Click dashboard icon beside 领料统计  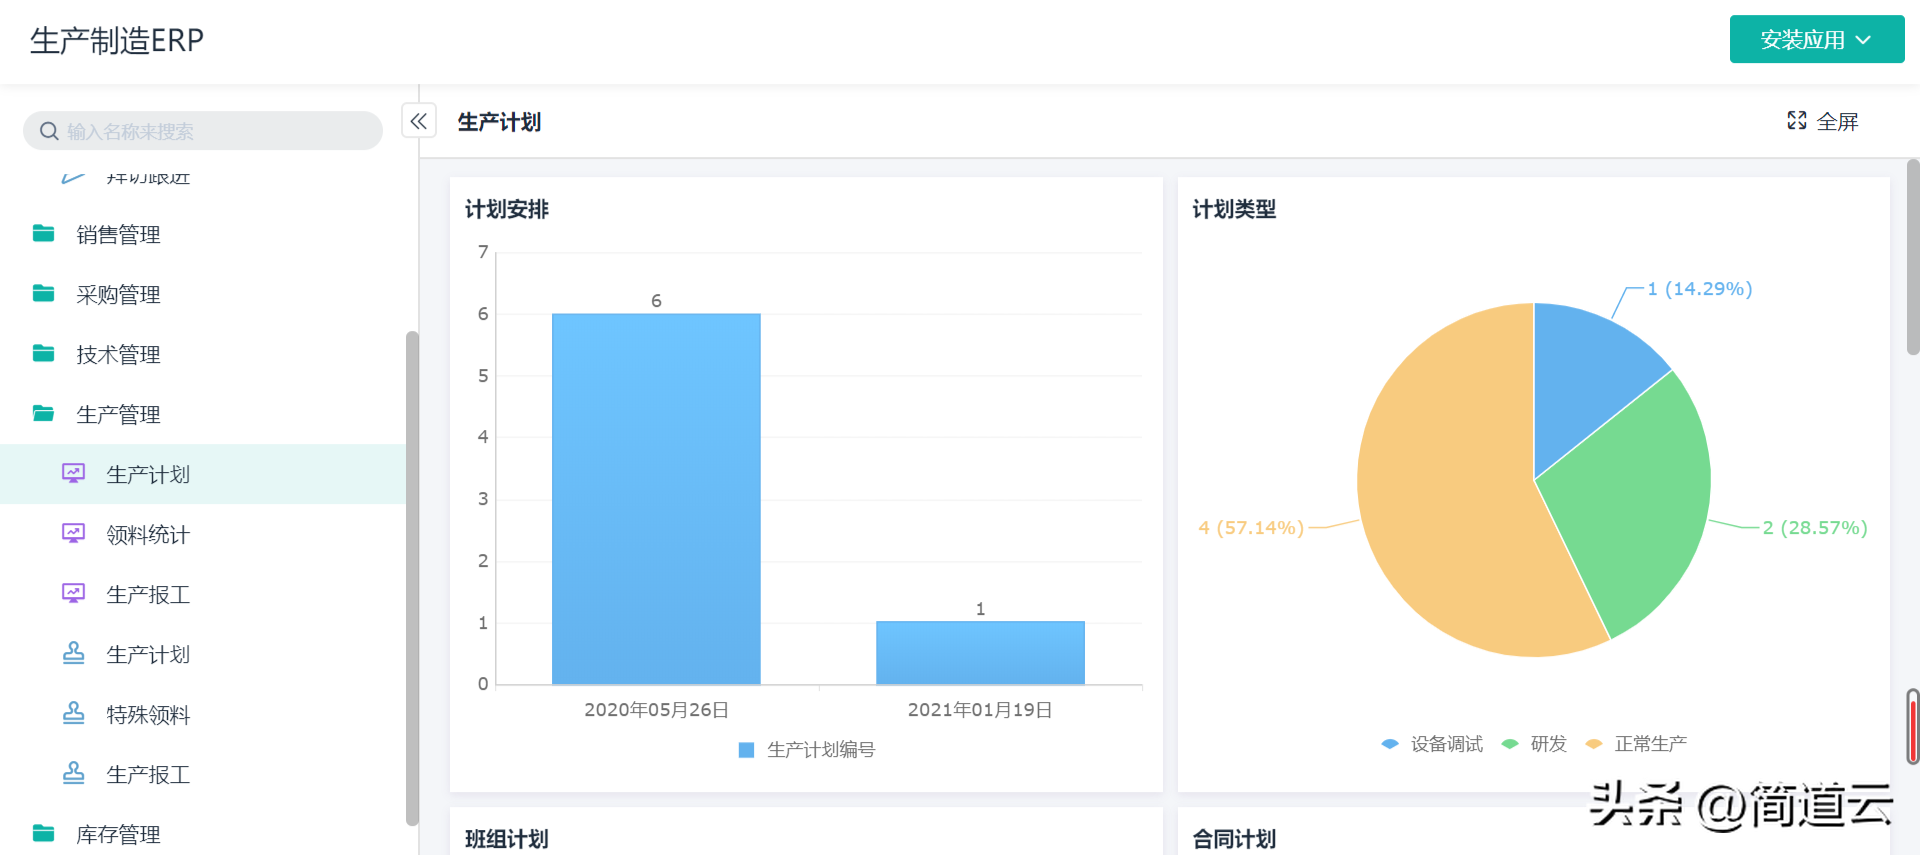pos(73,534)
